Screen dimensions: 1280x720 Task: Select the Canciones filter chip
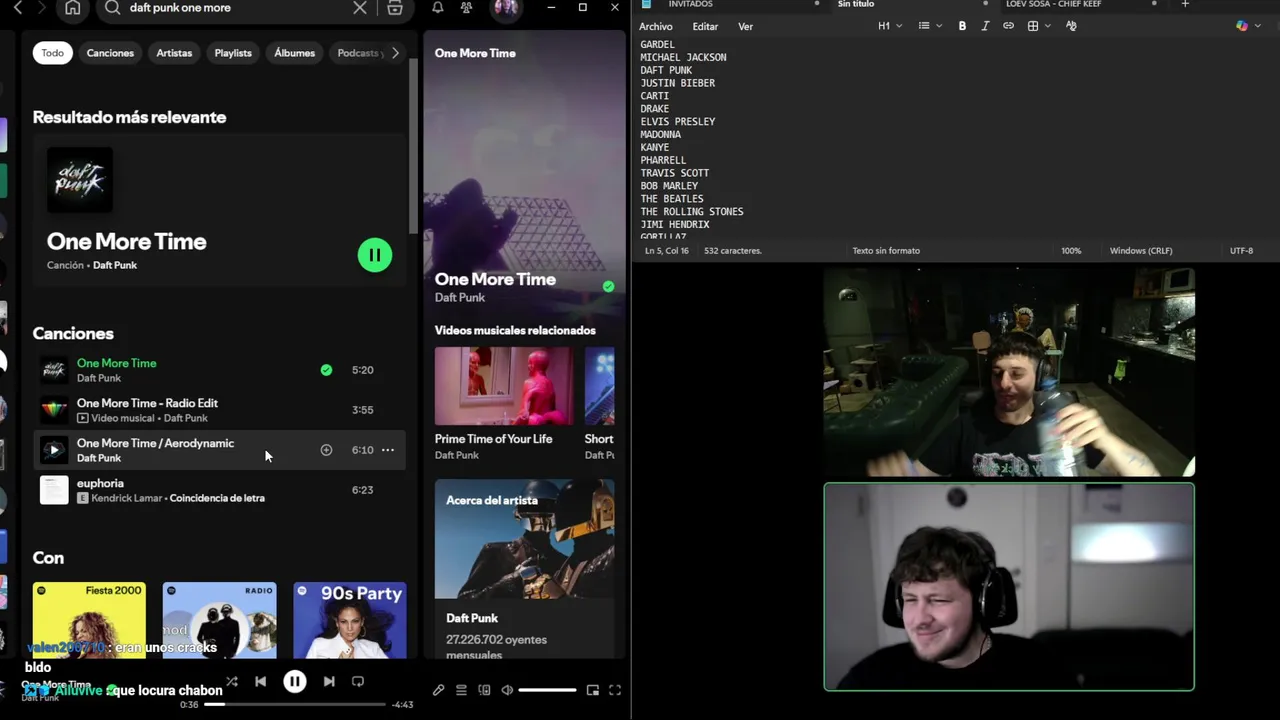point(110,53)
